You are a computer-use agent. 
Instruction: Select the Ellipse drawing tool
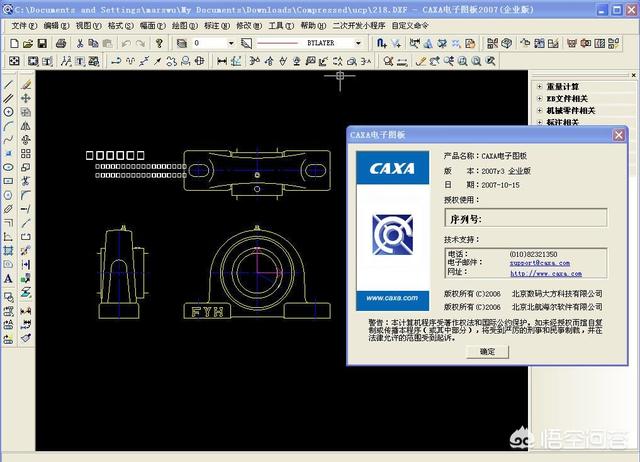point(9,167)
